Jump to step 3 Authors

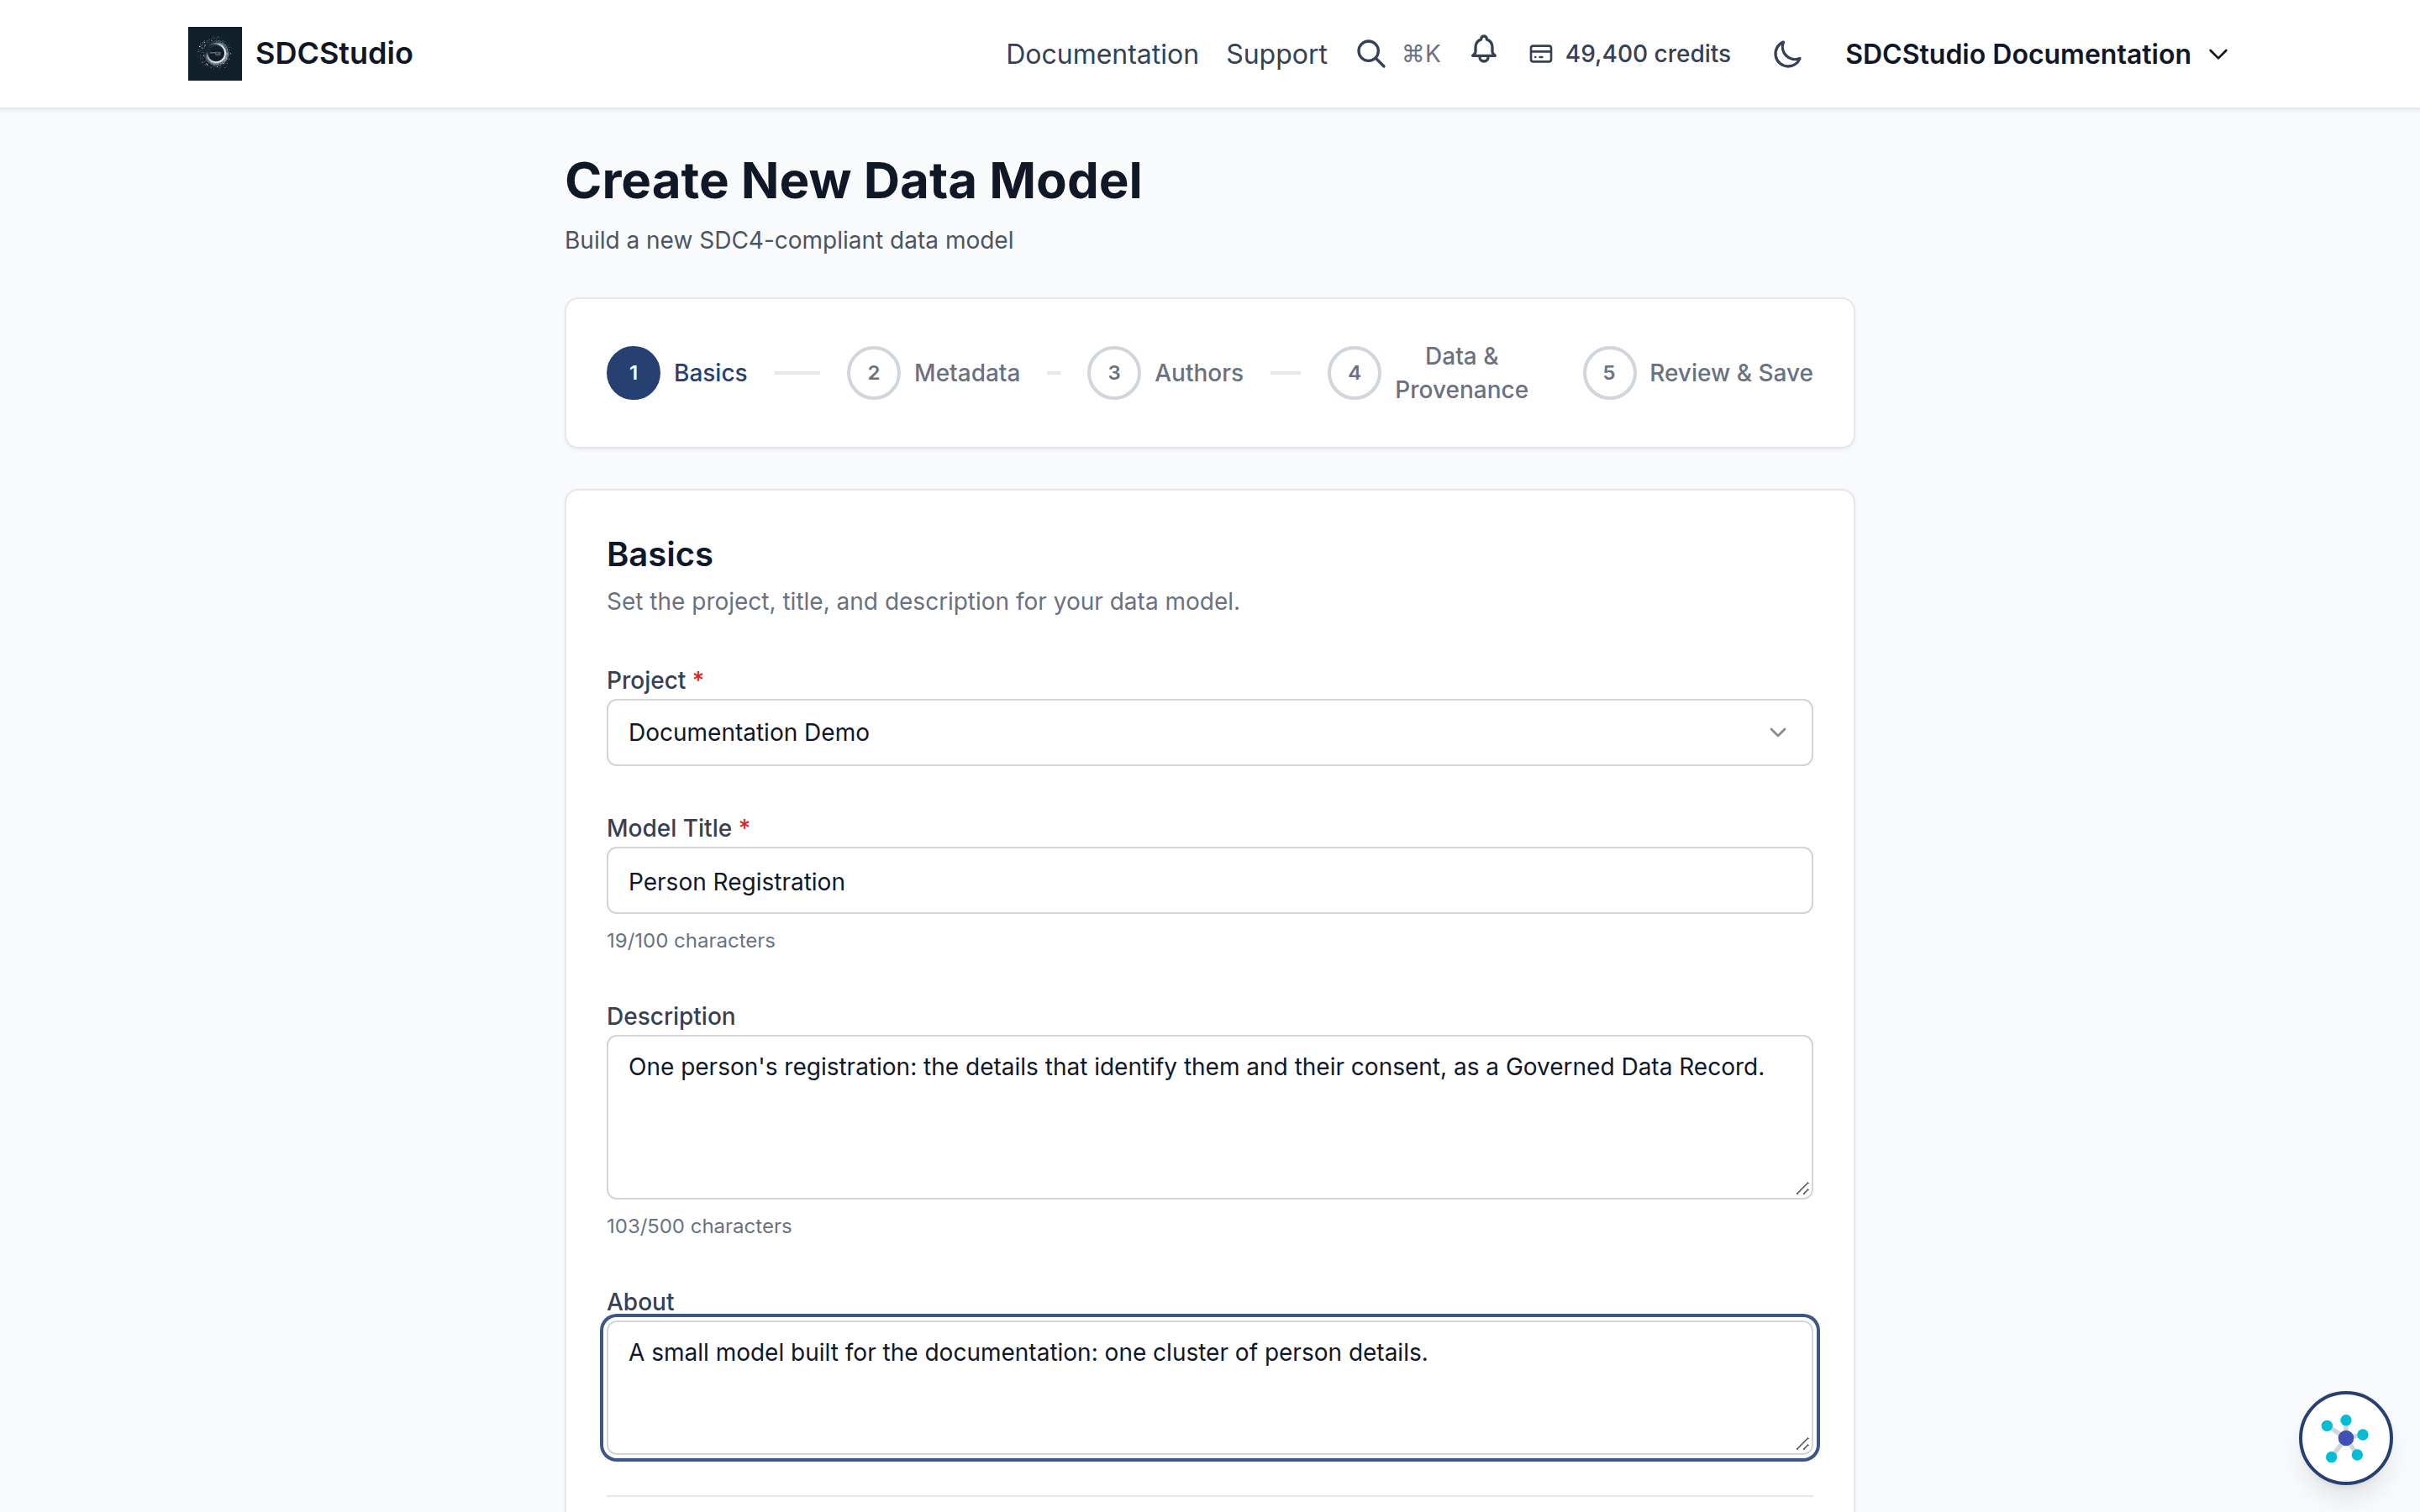tap(1165, 373)
